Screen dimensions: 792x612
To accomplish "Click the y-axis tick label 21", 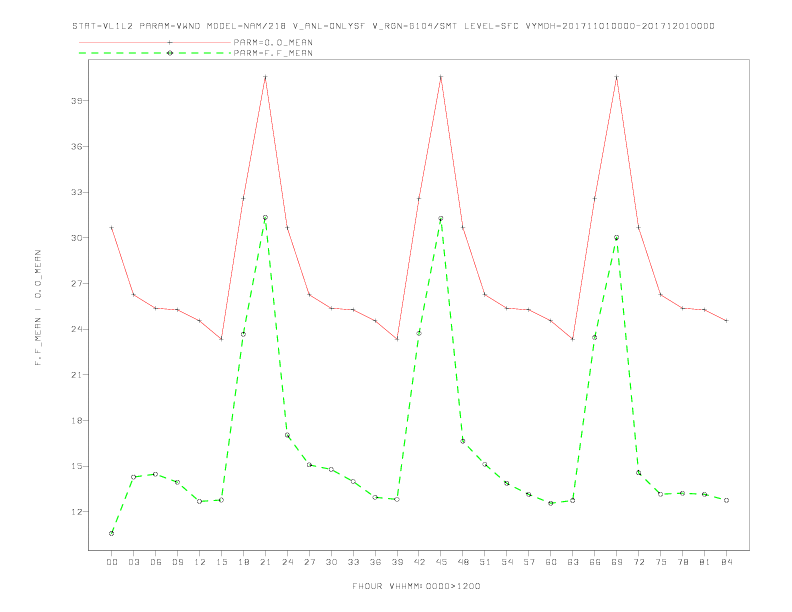I will click(x=77, y=375).
